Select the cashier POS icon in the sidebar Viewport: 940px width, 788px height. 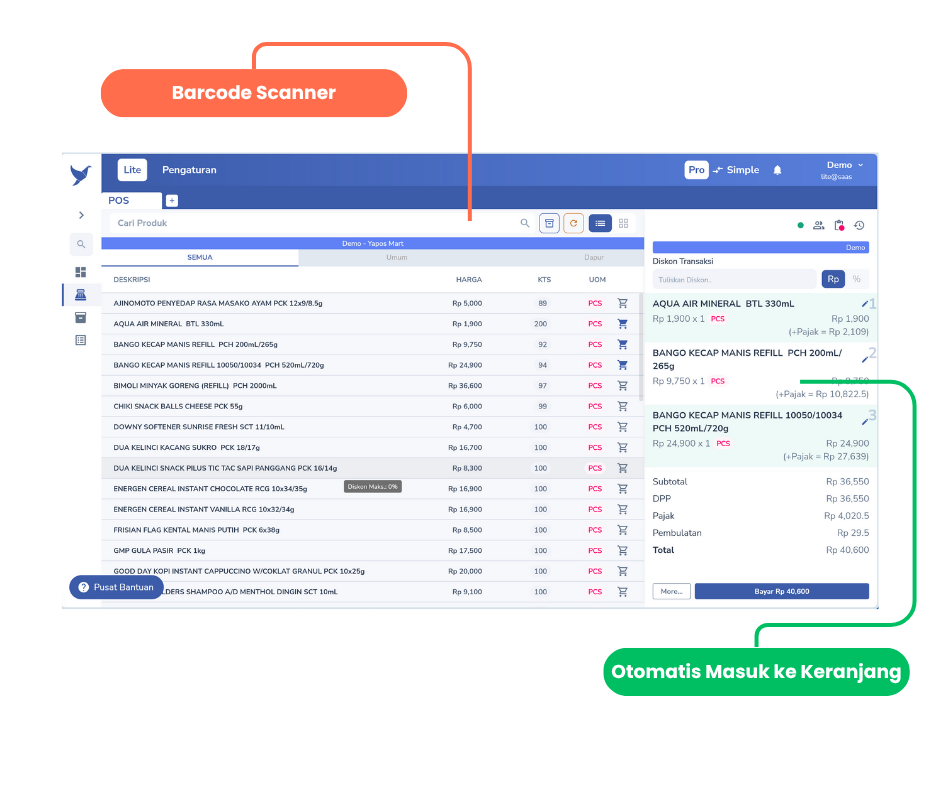click(x=81, y=294)
